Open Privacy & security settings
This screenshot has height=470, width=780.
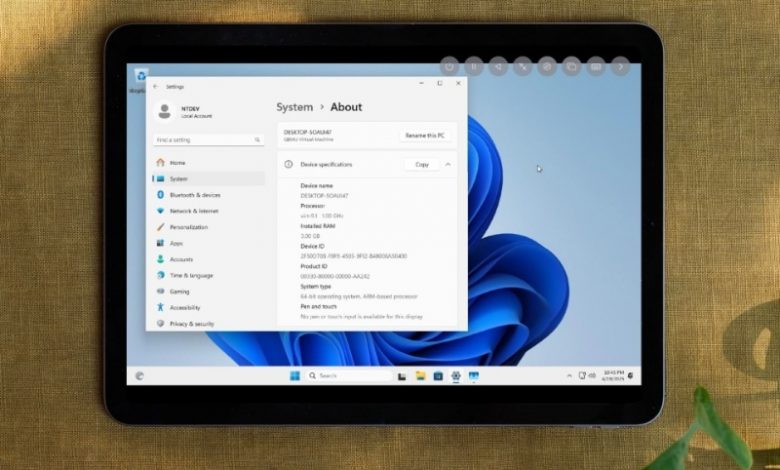pyautogui.click(x=208, y=323)
